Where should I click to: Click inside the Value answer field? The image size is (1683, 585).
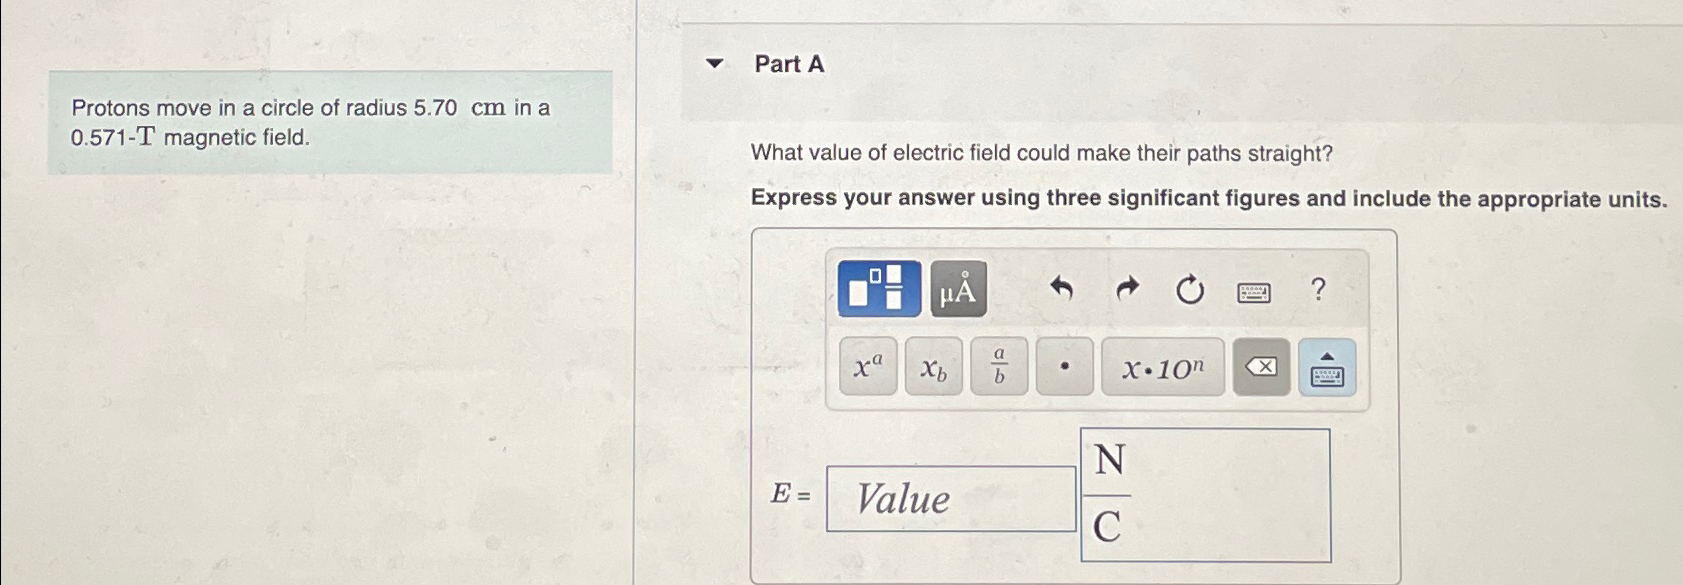[x=950, y=500]
